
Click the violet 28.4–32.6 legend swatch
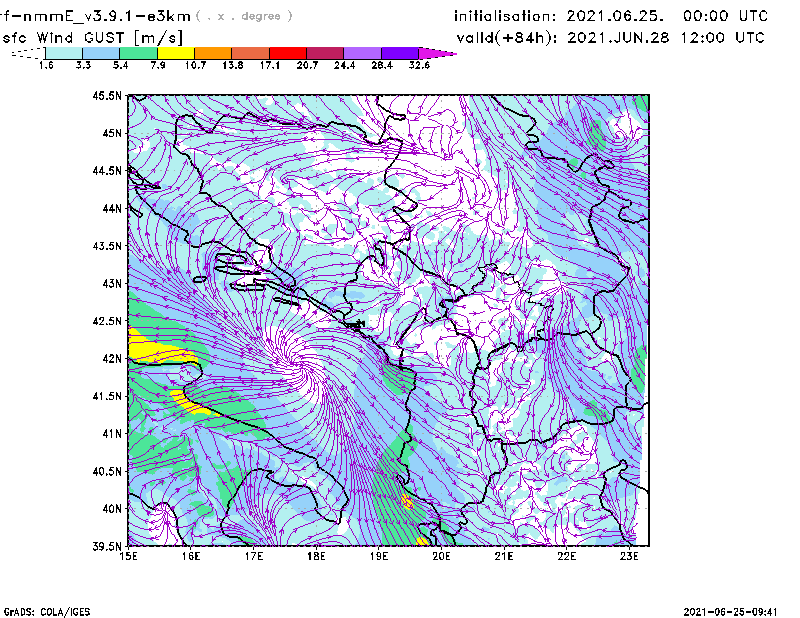pos(400,53)
